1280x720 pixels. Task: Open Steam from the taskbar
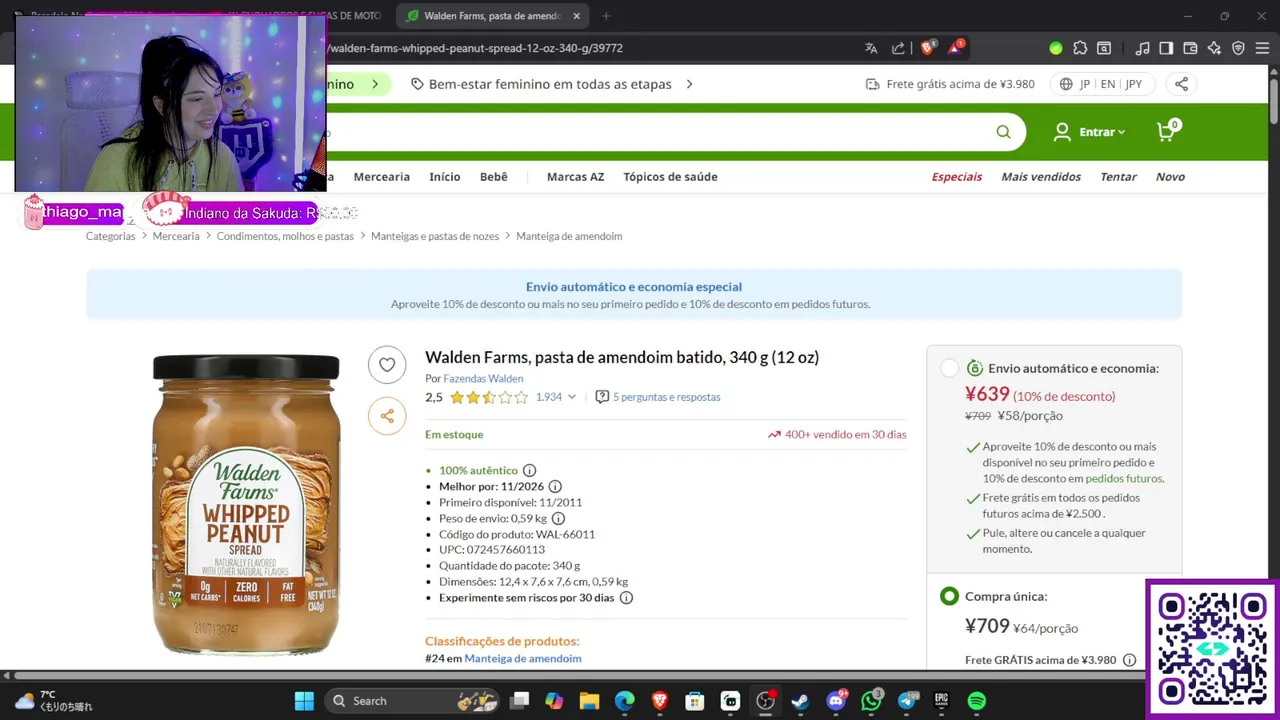pyautogui.click(x=800, y=701)
